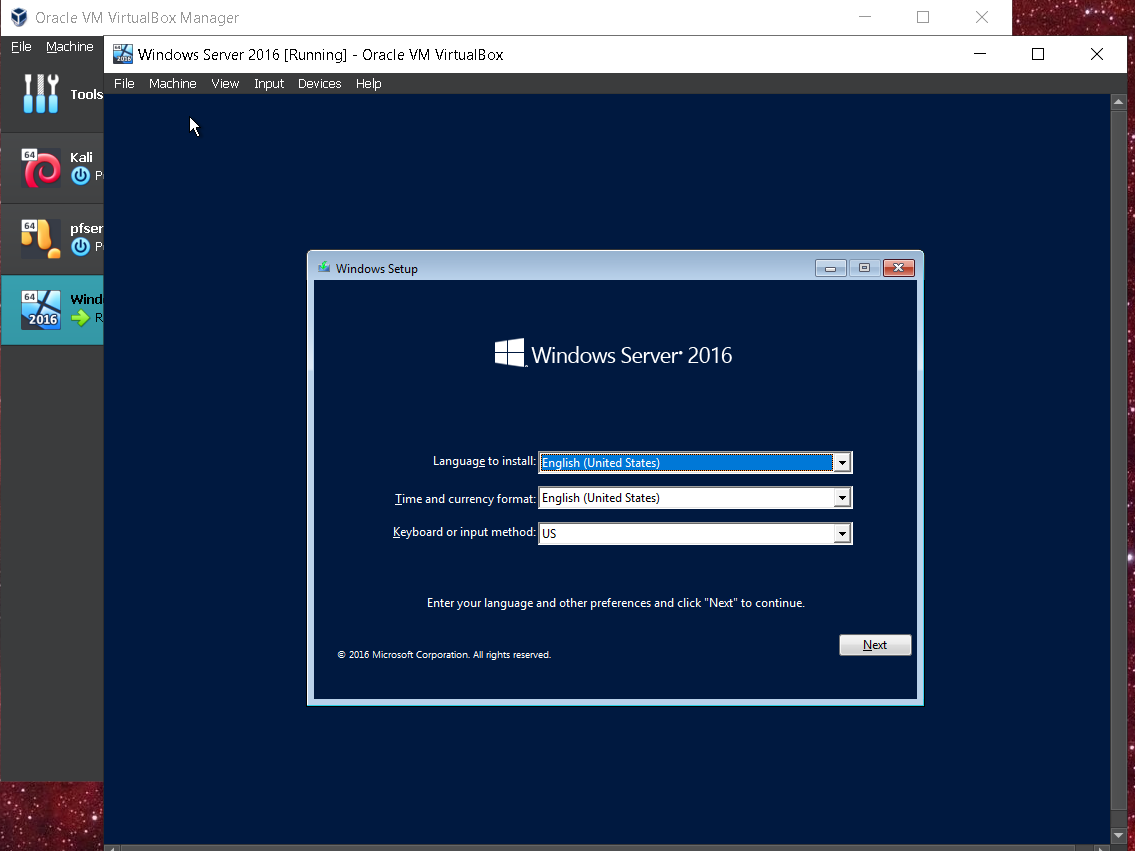1135x851 pixels.
Task: Open the Input menu
Action: pyautogui.click(x=268, y=84)
